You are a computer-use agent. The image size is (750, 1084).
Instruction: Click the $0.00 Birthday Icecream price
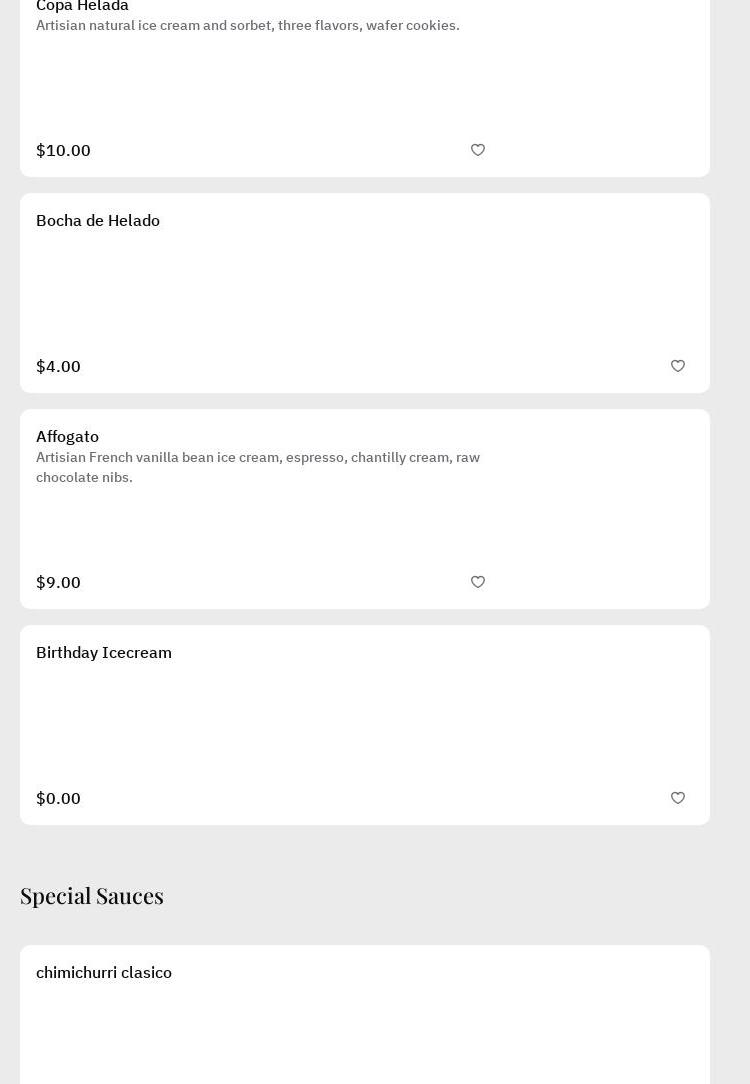click(58, 798)
